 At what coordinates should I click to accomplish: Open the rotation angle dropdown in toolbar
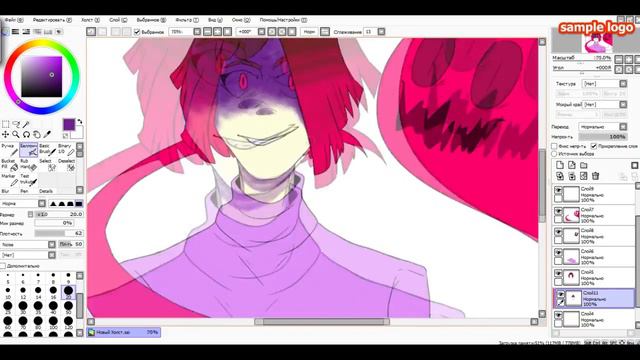pyautogui.click(x=262, y=31)
